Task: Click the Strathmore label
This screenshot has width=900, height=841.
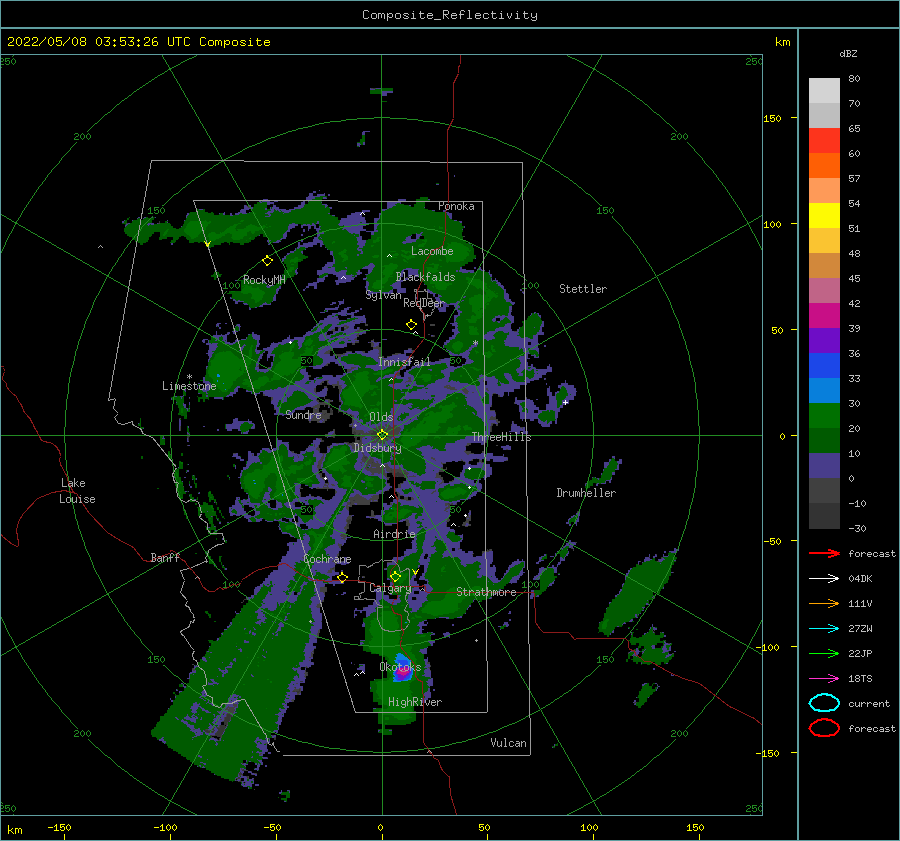Action: 486,592
